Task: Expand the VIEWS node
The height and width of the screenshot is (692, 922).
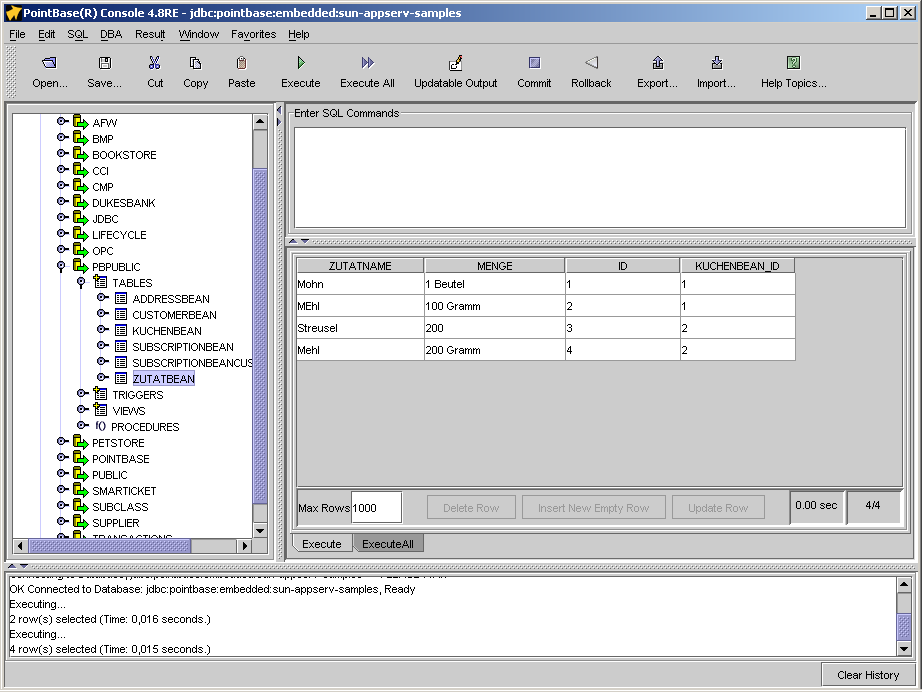Action: click(x=82, y=409)
